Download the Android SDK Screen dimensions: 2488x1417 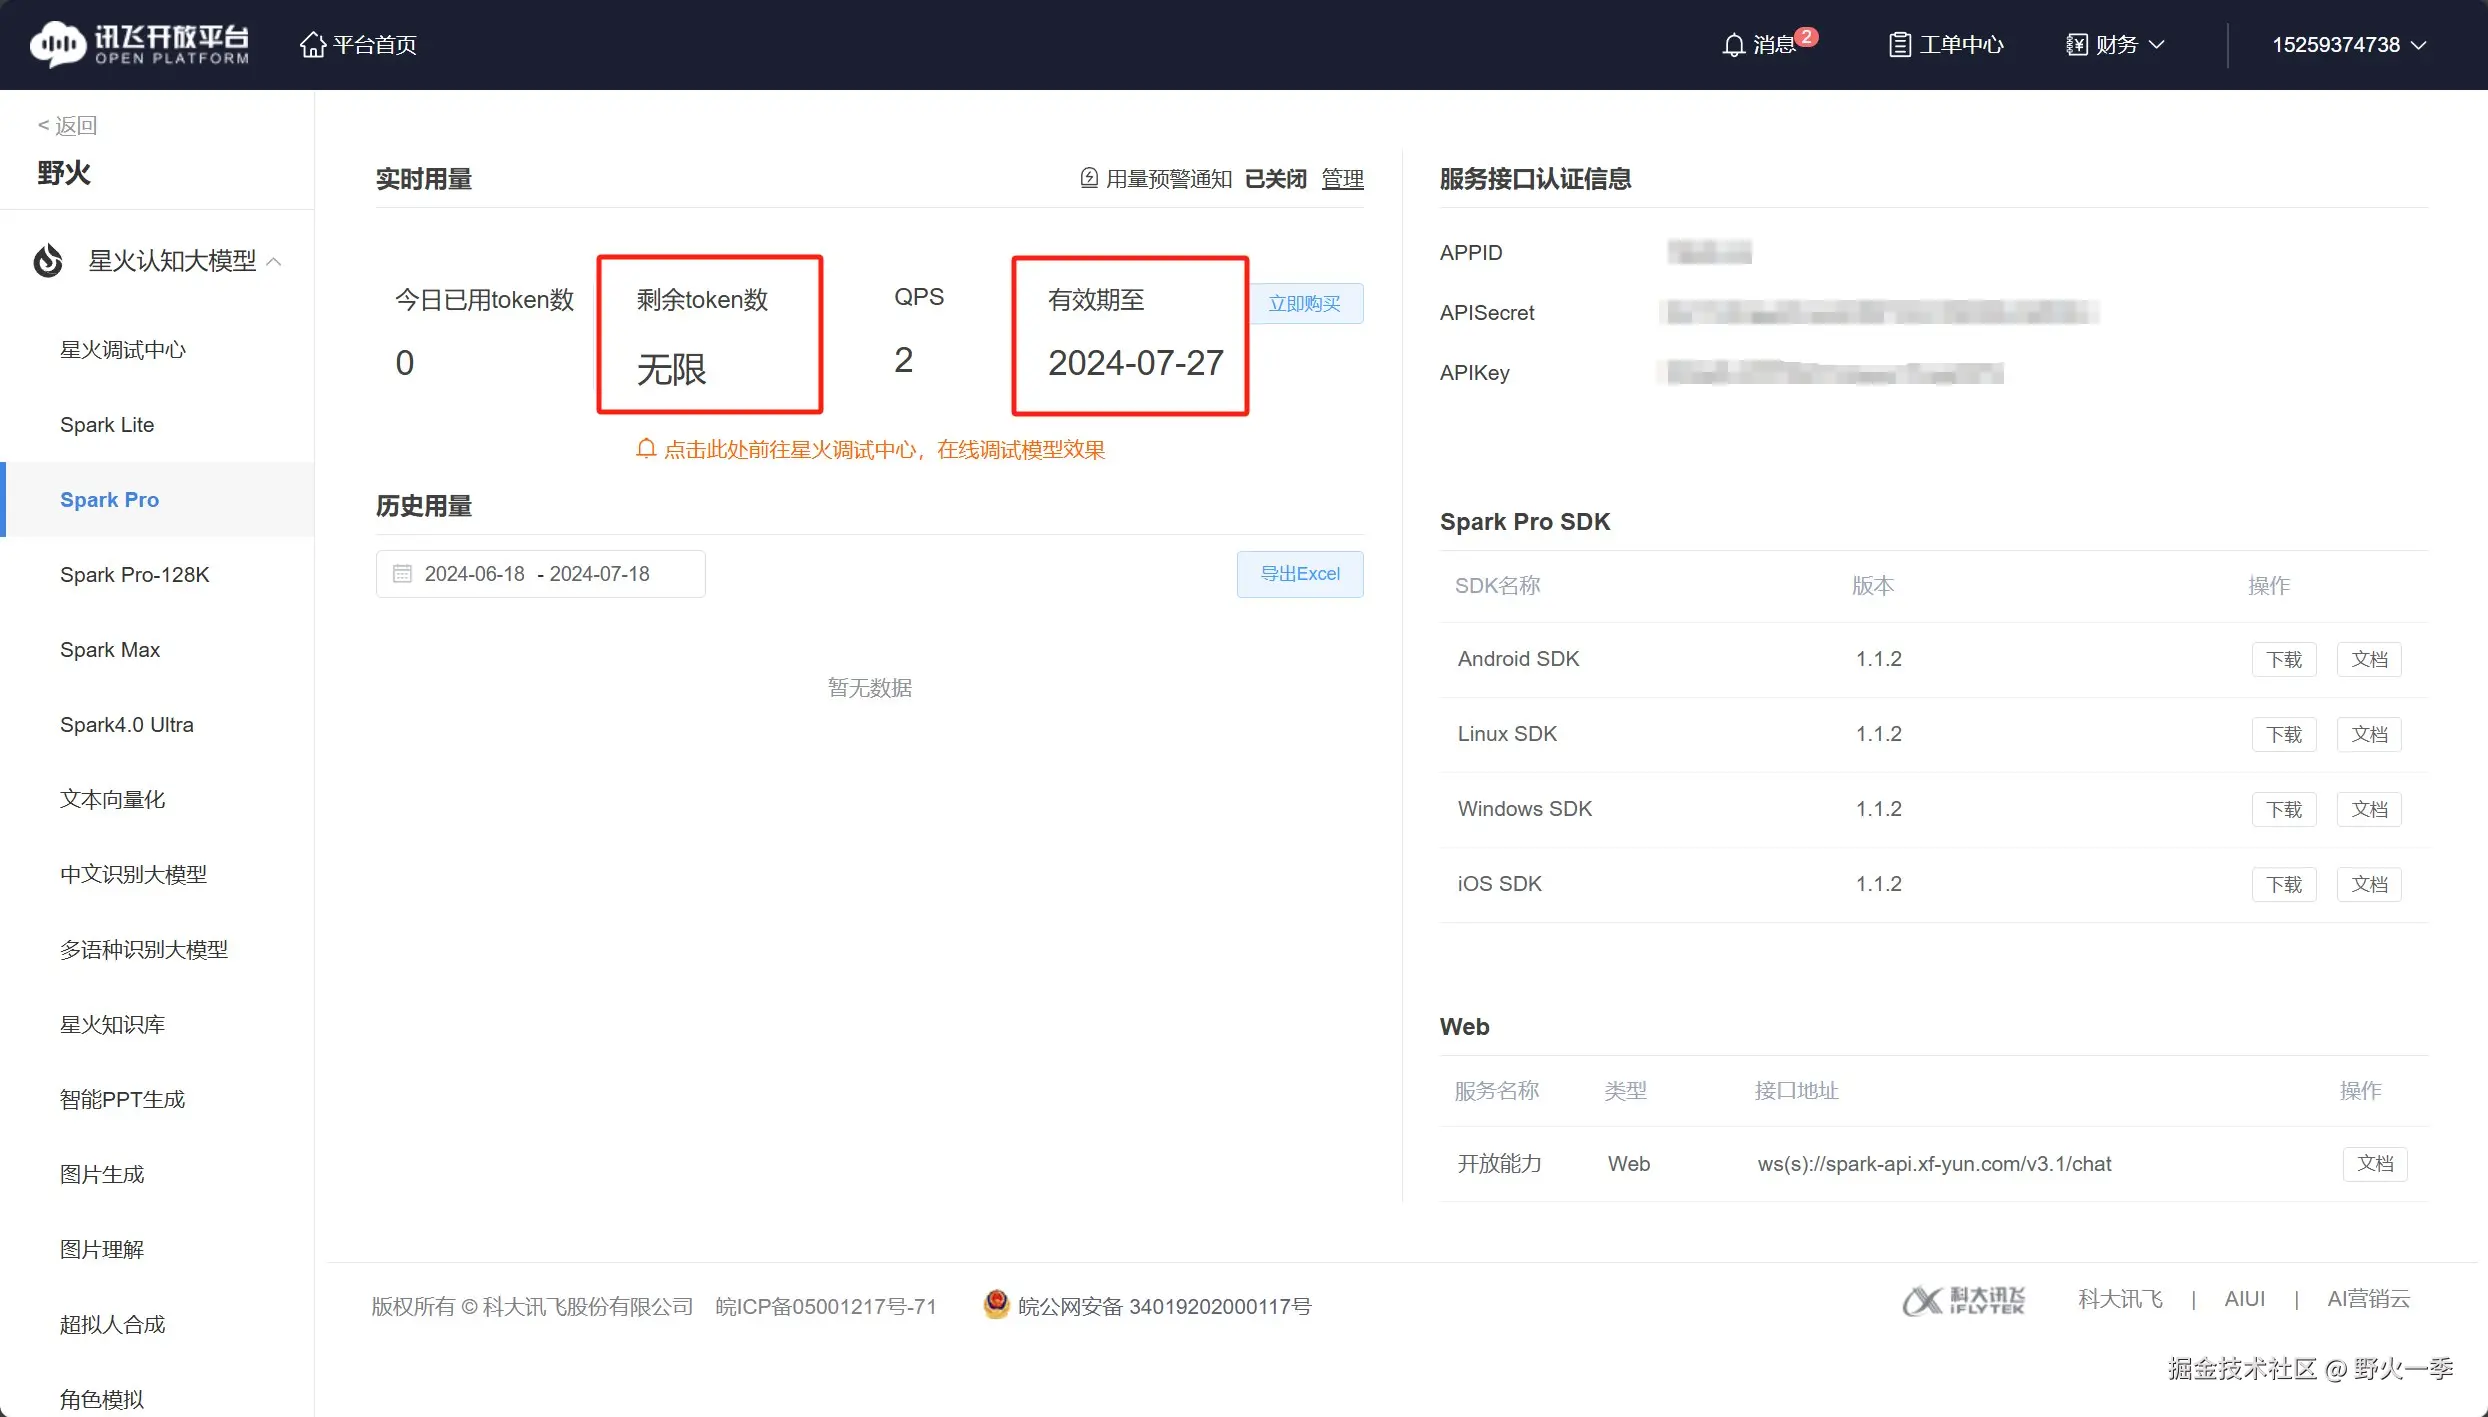[x=2284, y=660]
